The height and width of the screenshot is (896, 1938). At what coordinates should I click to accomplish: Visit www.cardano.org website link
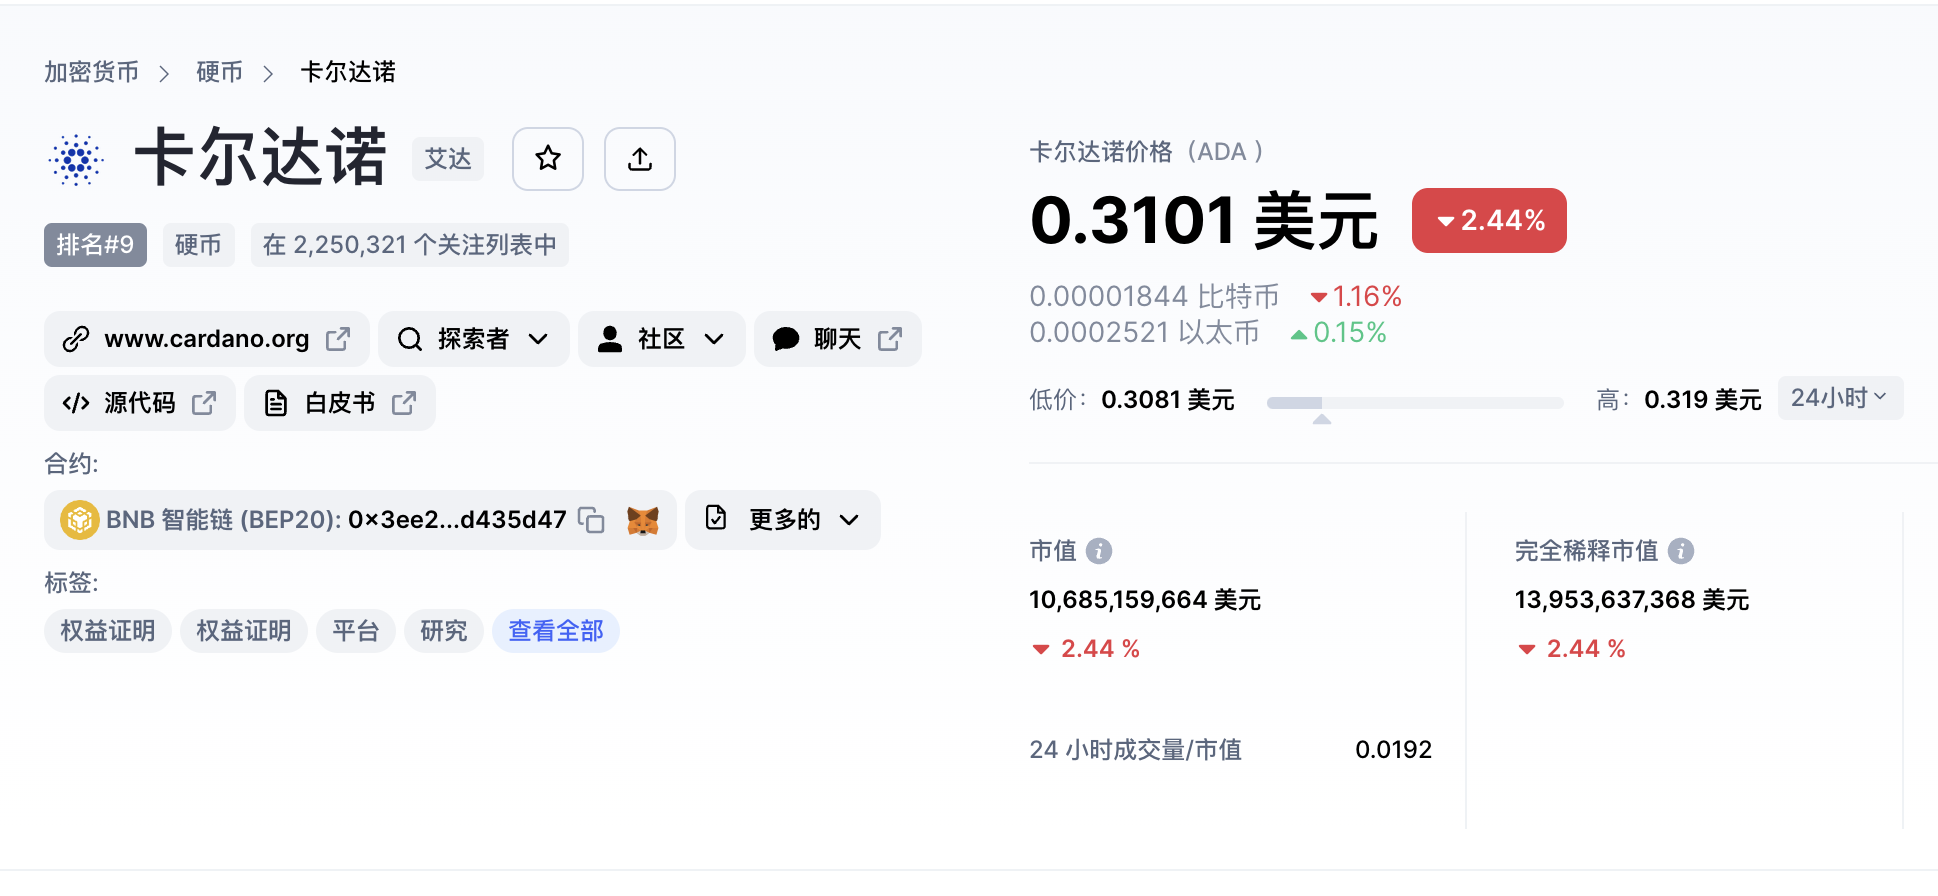206,339
